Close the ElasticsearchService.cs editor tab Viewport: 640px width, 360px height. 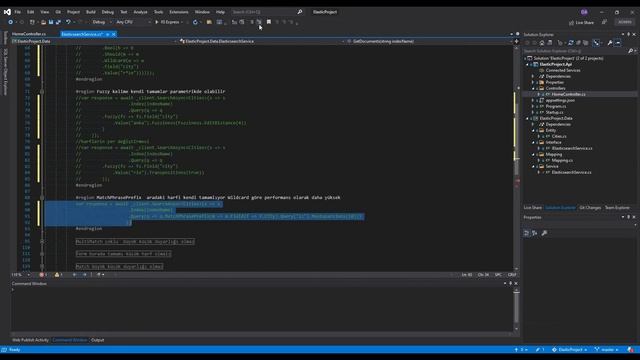tap(114, 34)
